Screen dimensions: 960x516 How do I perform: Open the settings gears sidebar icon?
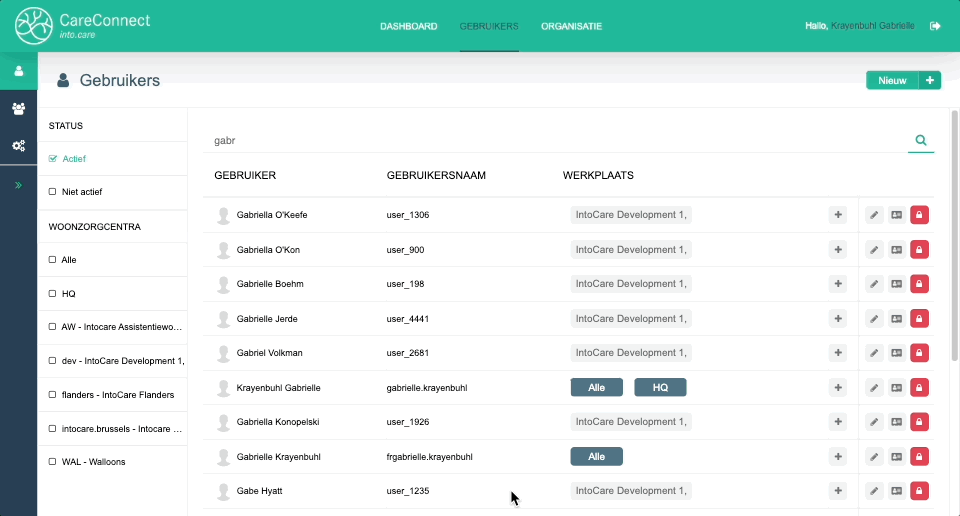[x=18, y=146]
